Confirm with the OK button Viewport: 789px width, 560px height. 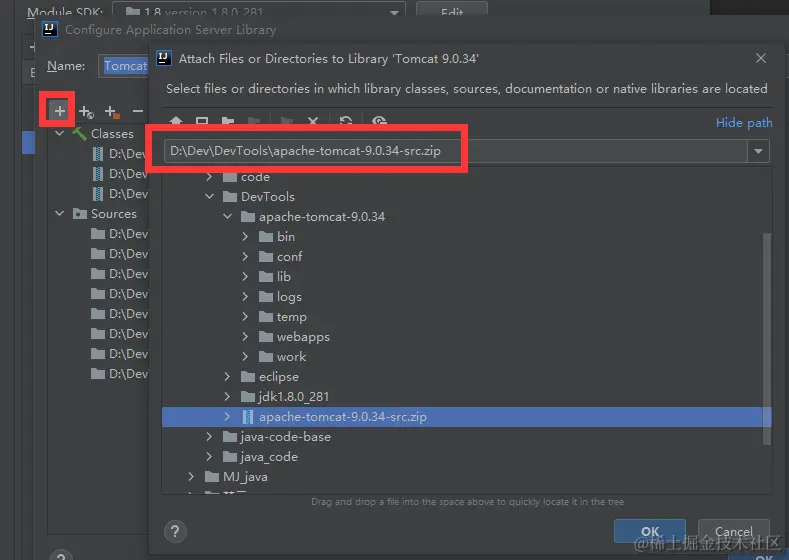650,531
